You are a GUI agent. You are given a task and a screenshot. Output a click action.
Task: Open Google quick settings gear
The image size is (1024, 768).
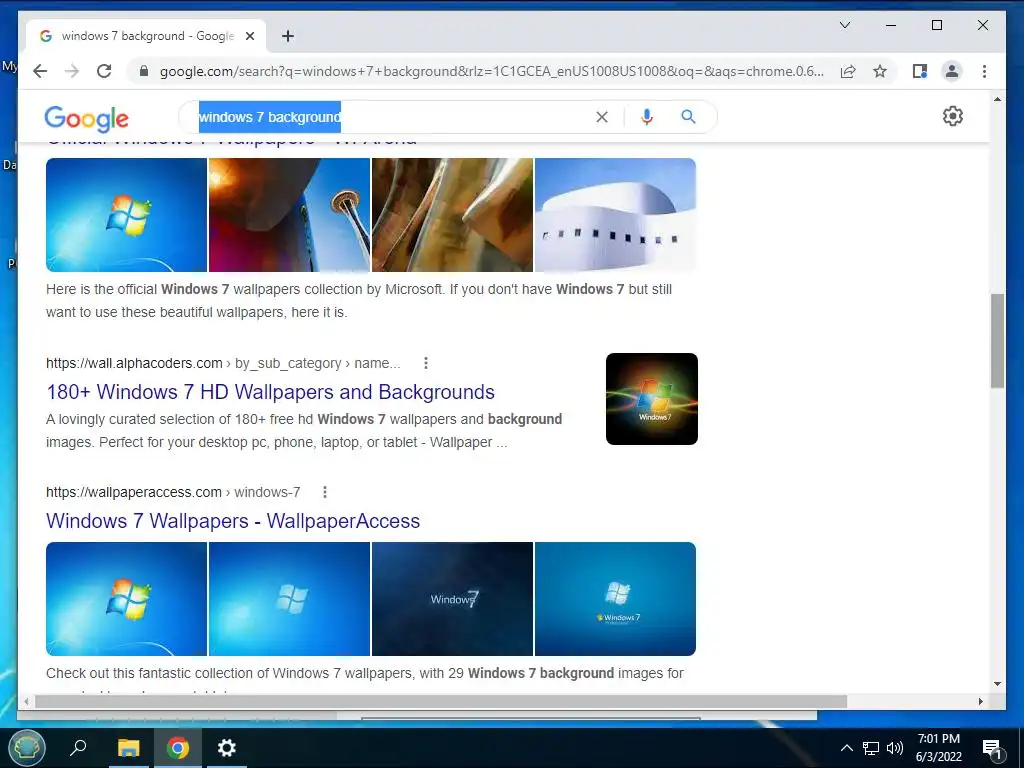point(953,116)
